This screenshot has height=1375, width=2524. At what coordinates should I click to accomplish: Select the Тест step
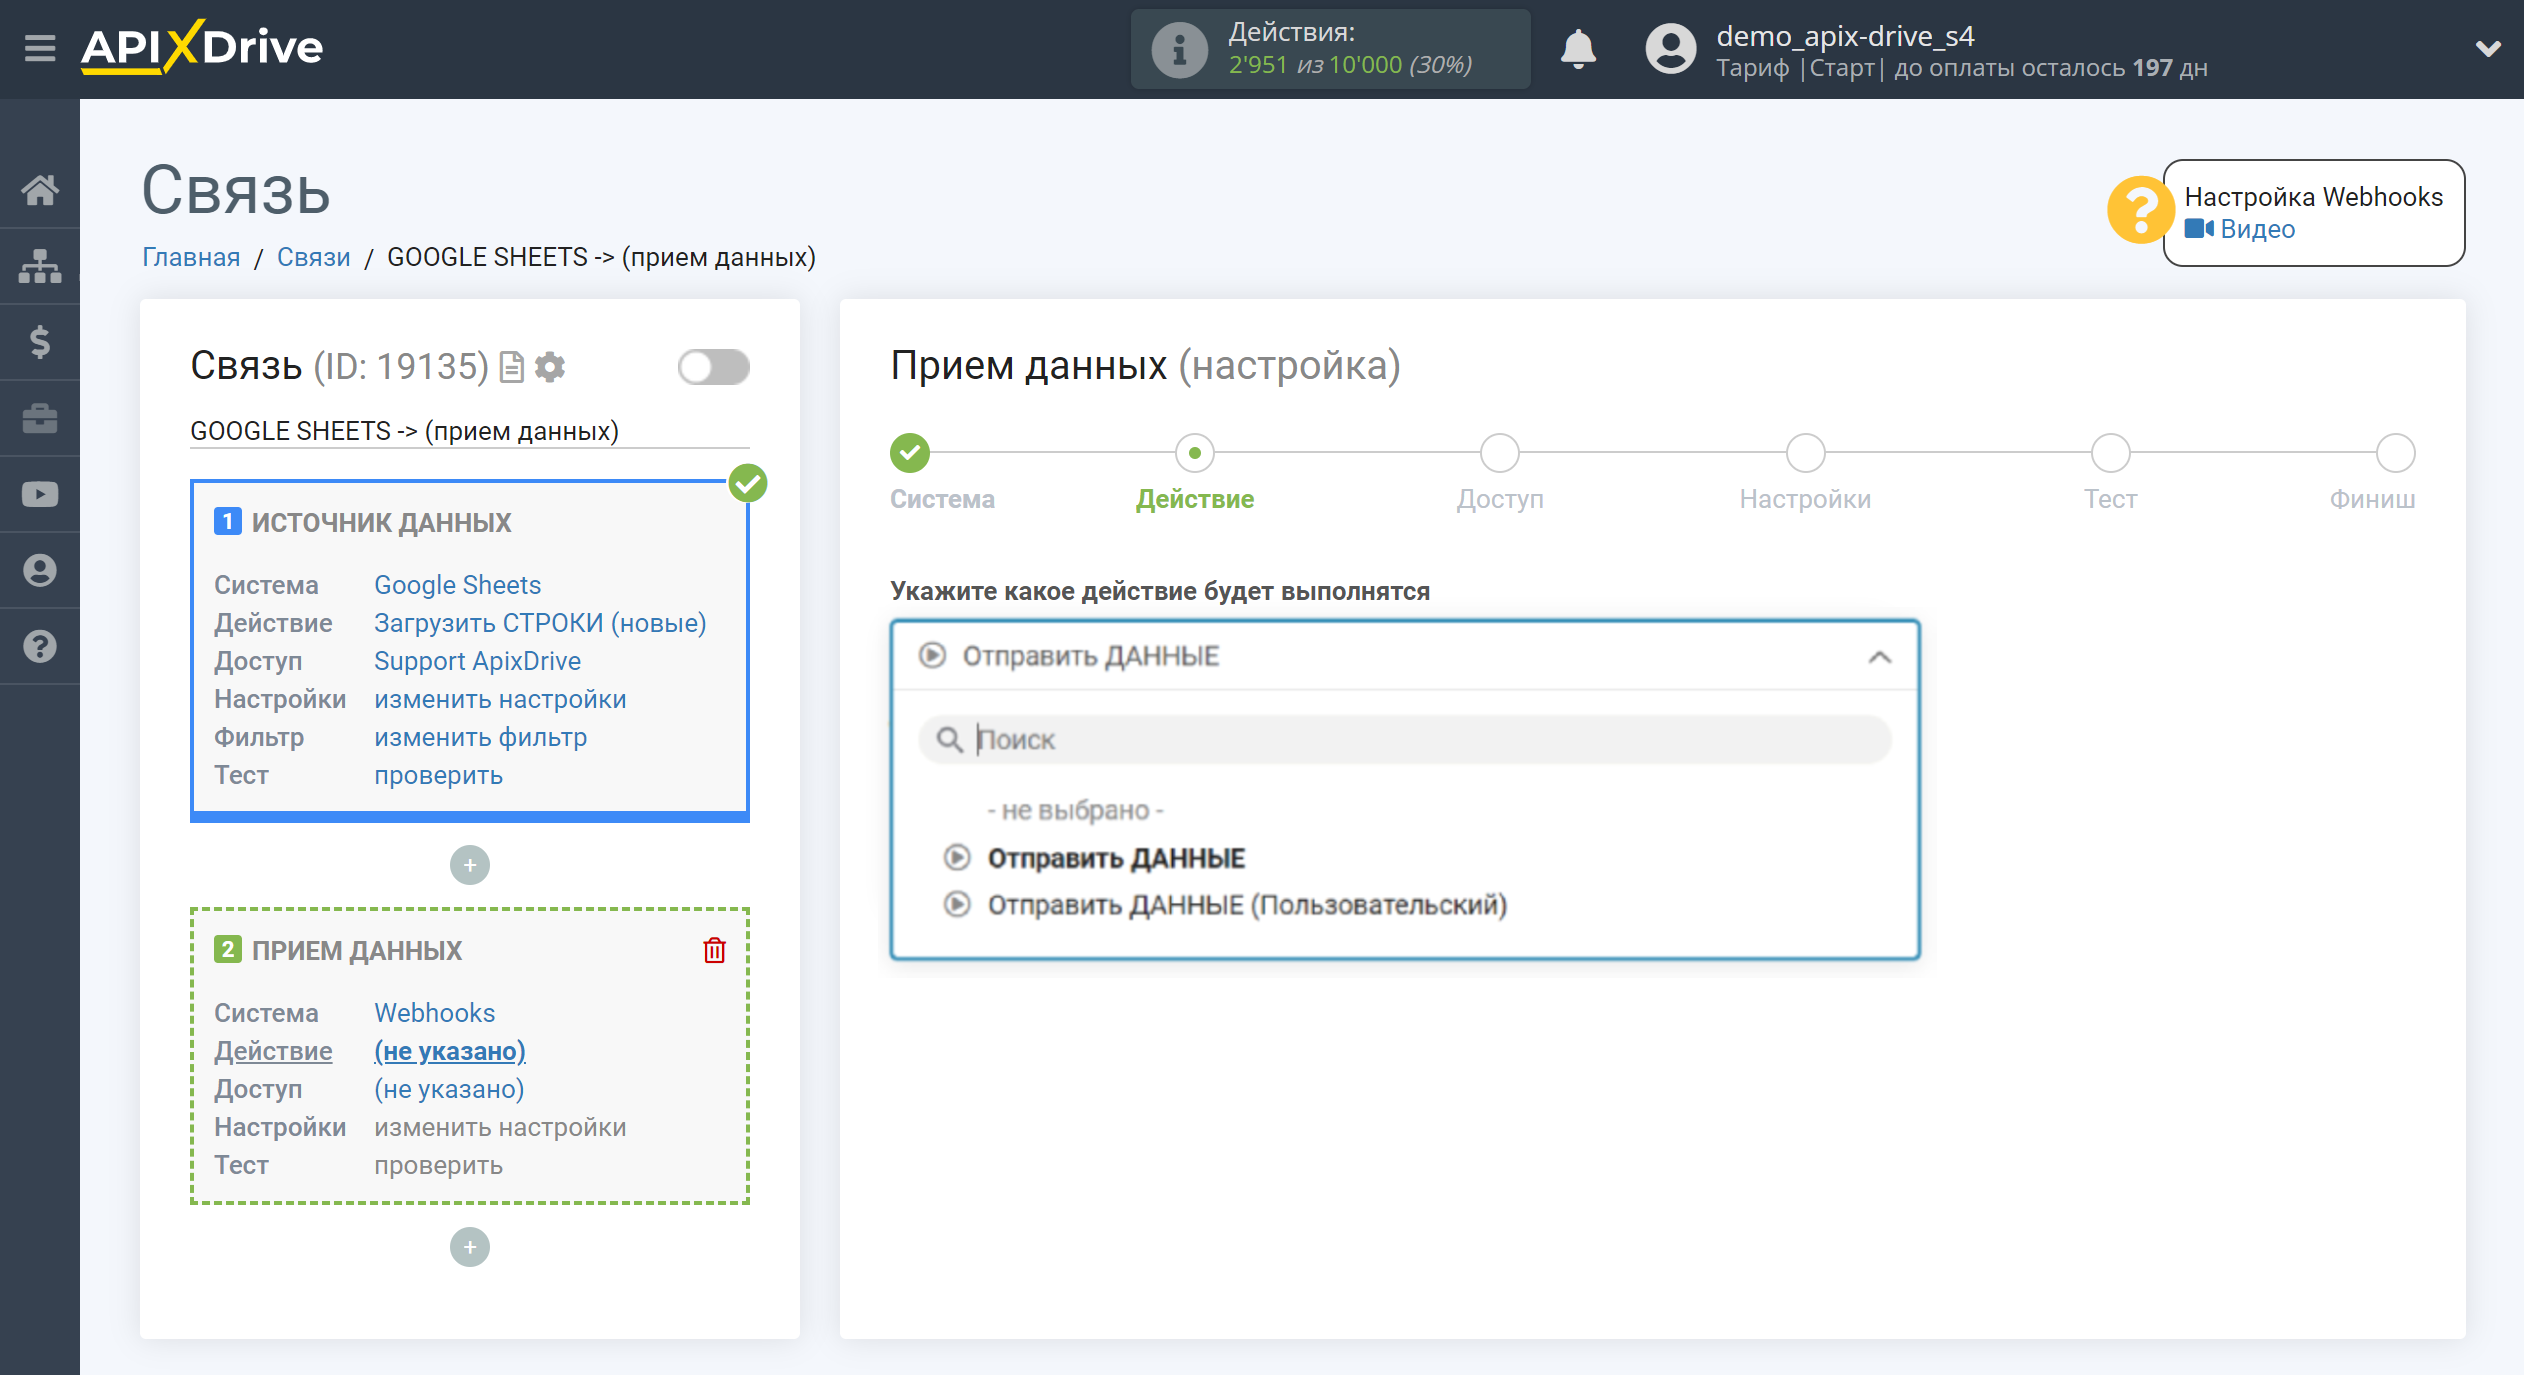click(2110, 453)
